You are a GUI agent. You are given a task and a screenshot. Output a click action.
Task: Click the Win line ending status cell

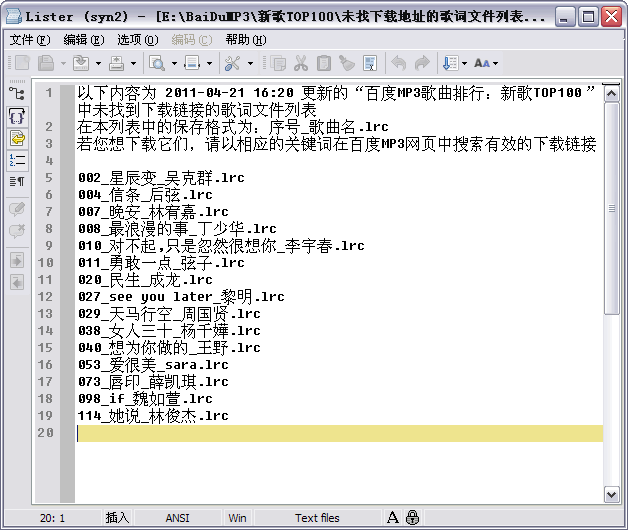[238, 518]
